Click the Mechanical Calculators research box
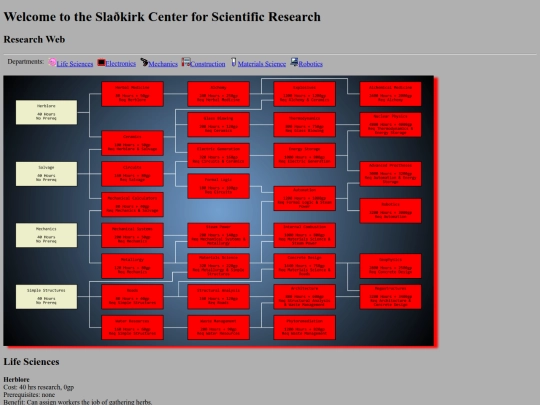This screenshot has height=405, width=540. pyautogui.click(x=133, y=205)
